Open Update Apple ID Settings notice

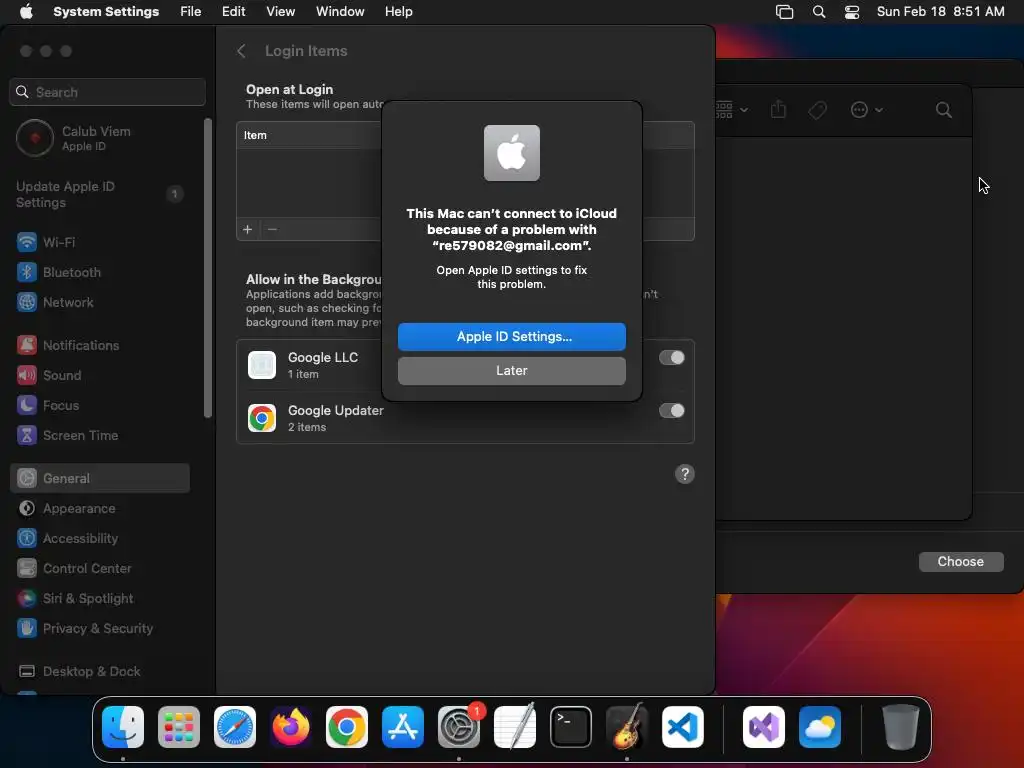(99, 194)
